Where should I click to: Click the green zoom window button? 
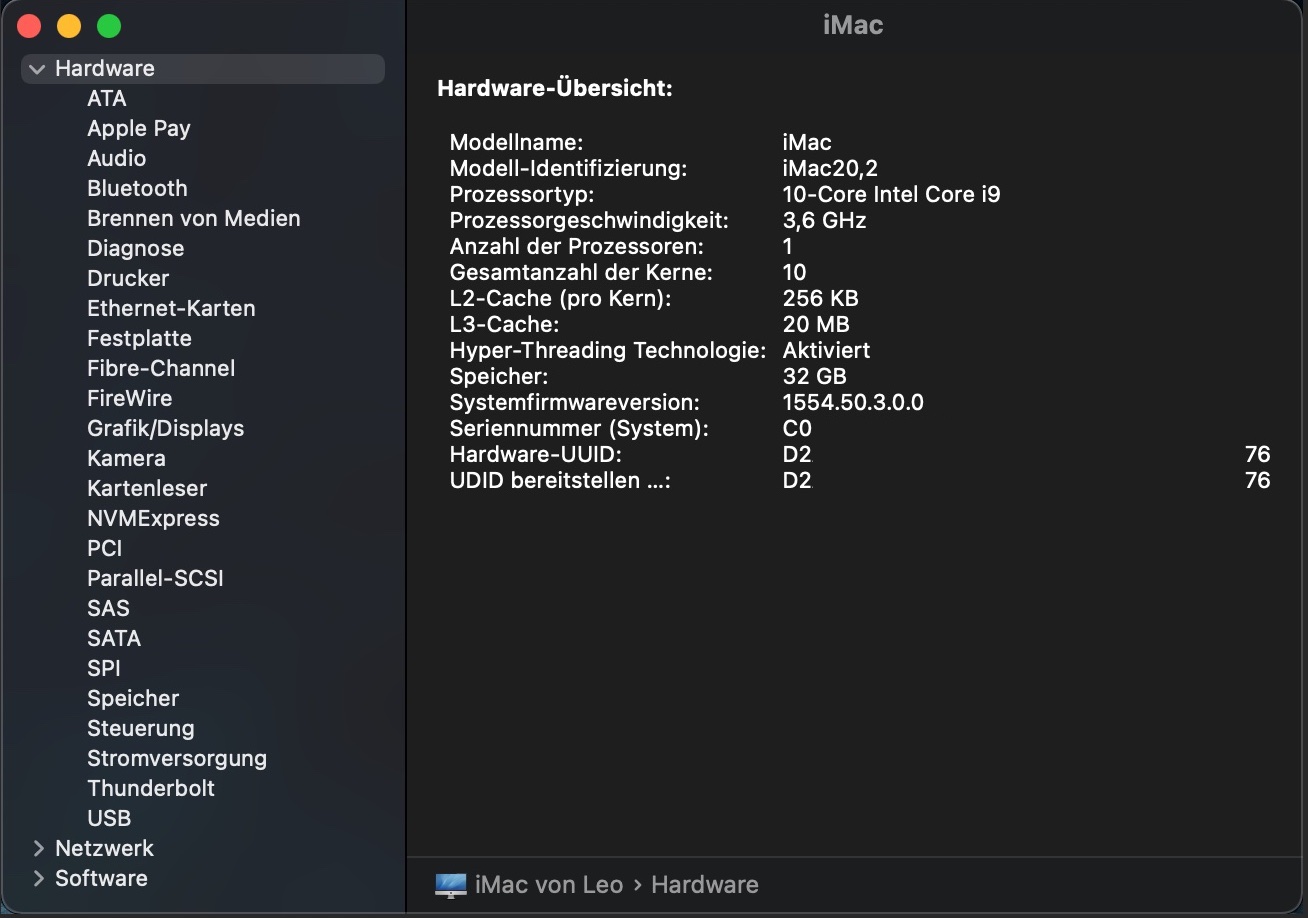[x=109, y=27]
